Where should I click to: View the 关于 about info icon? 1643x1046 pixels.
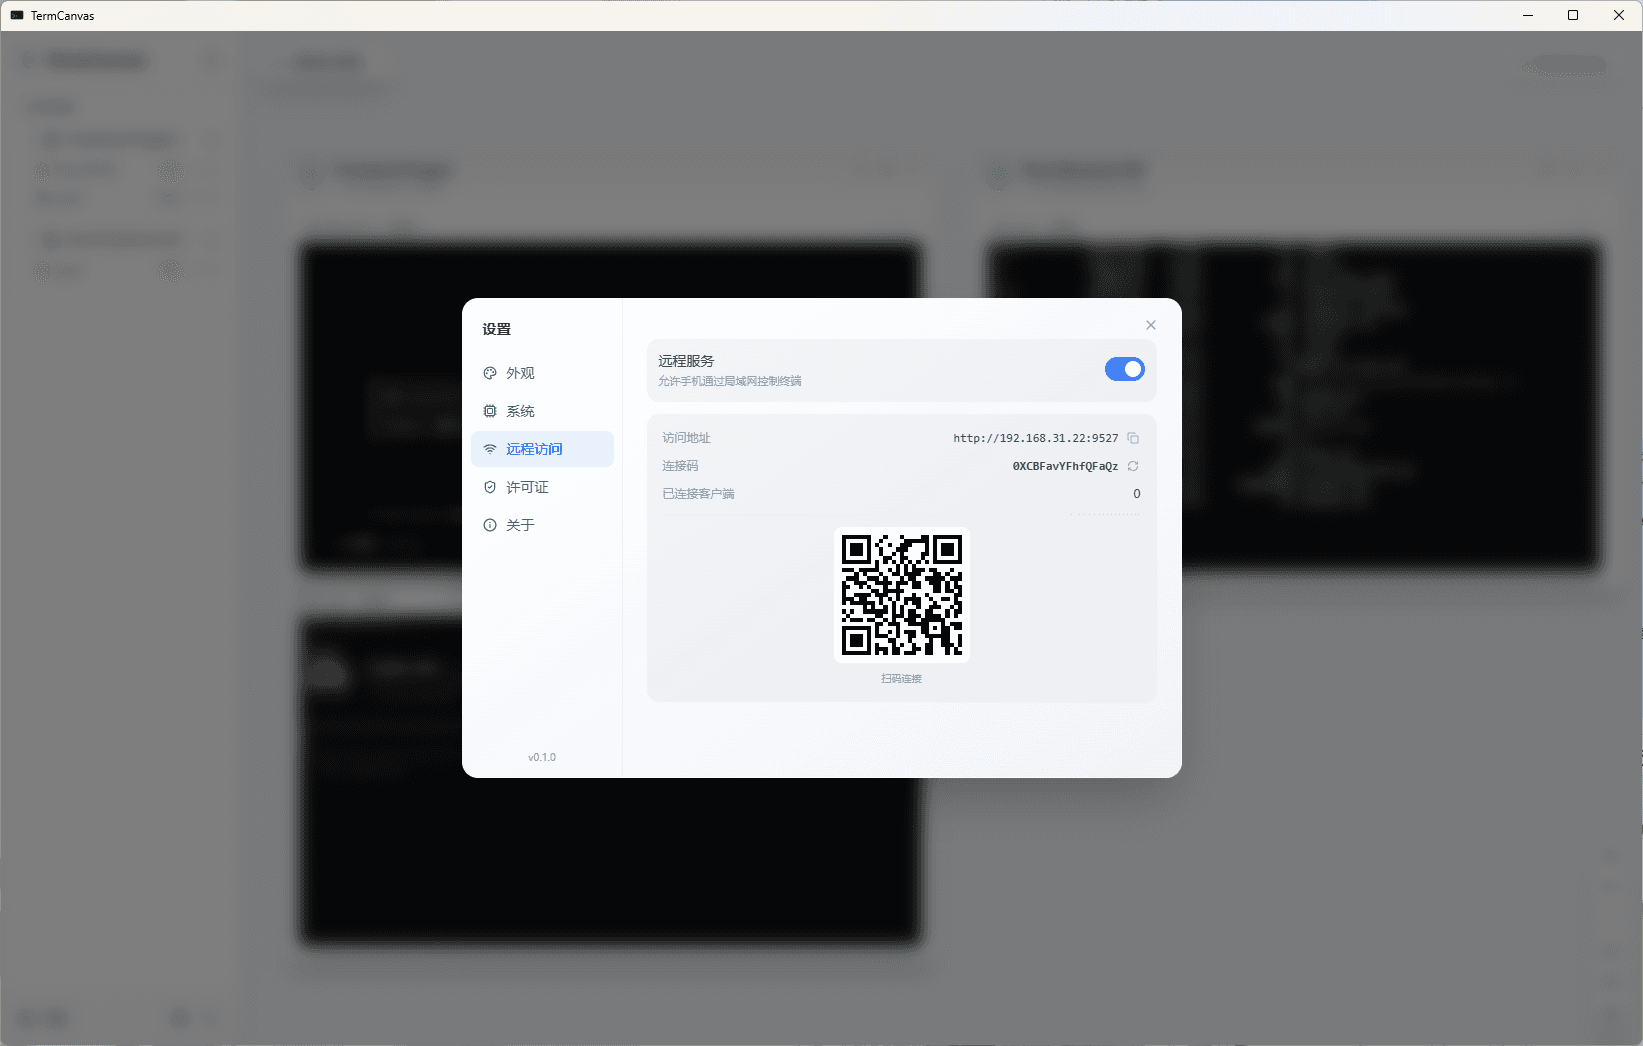(490, 524)
